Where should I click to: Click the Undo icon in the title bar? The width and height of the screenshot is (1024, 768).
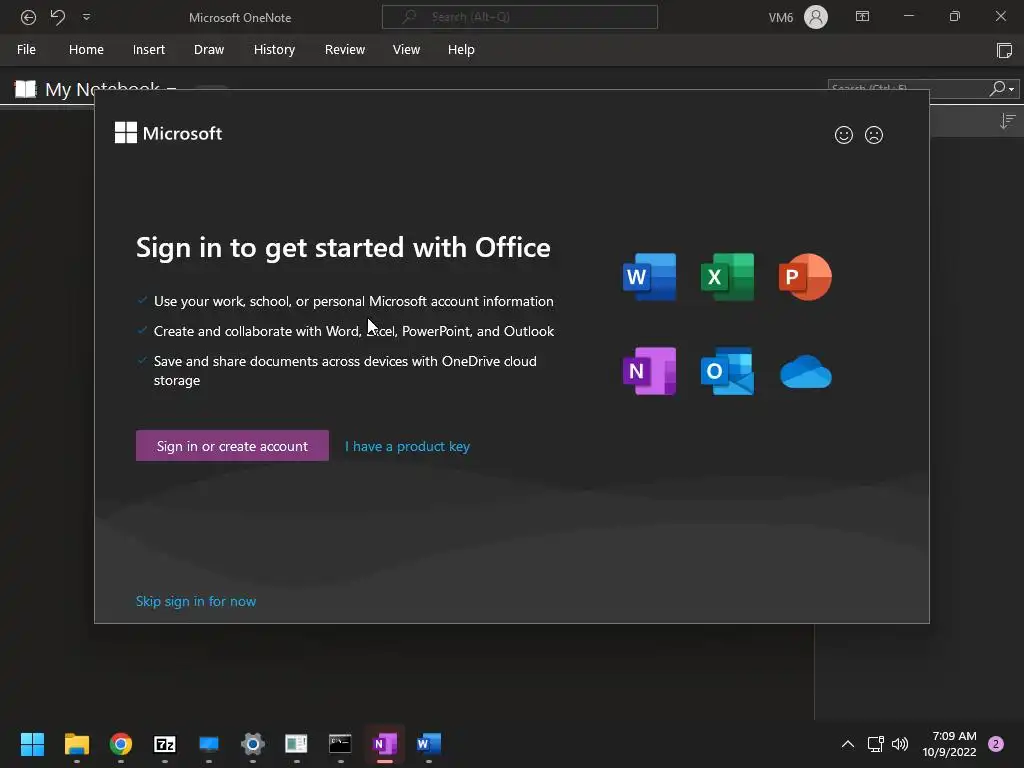(57, 18)
